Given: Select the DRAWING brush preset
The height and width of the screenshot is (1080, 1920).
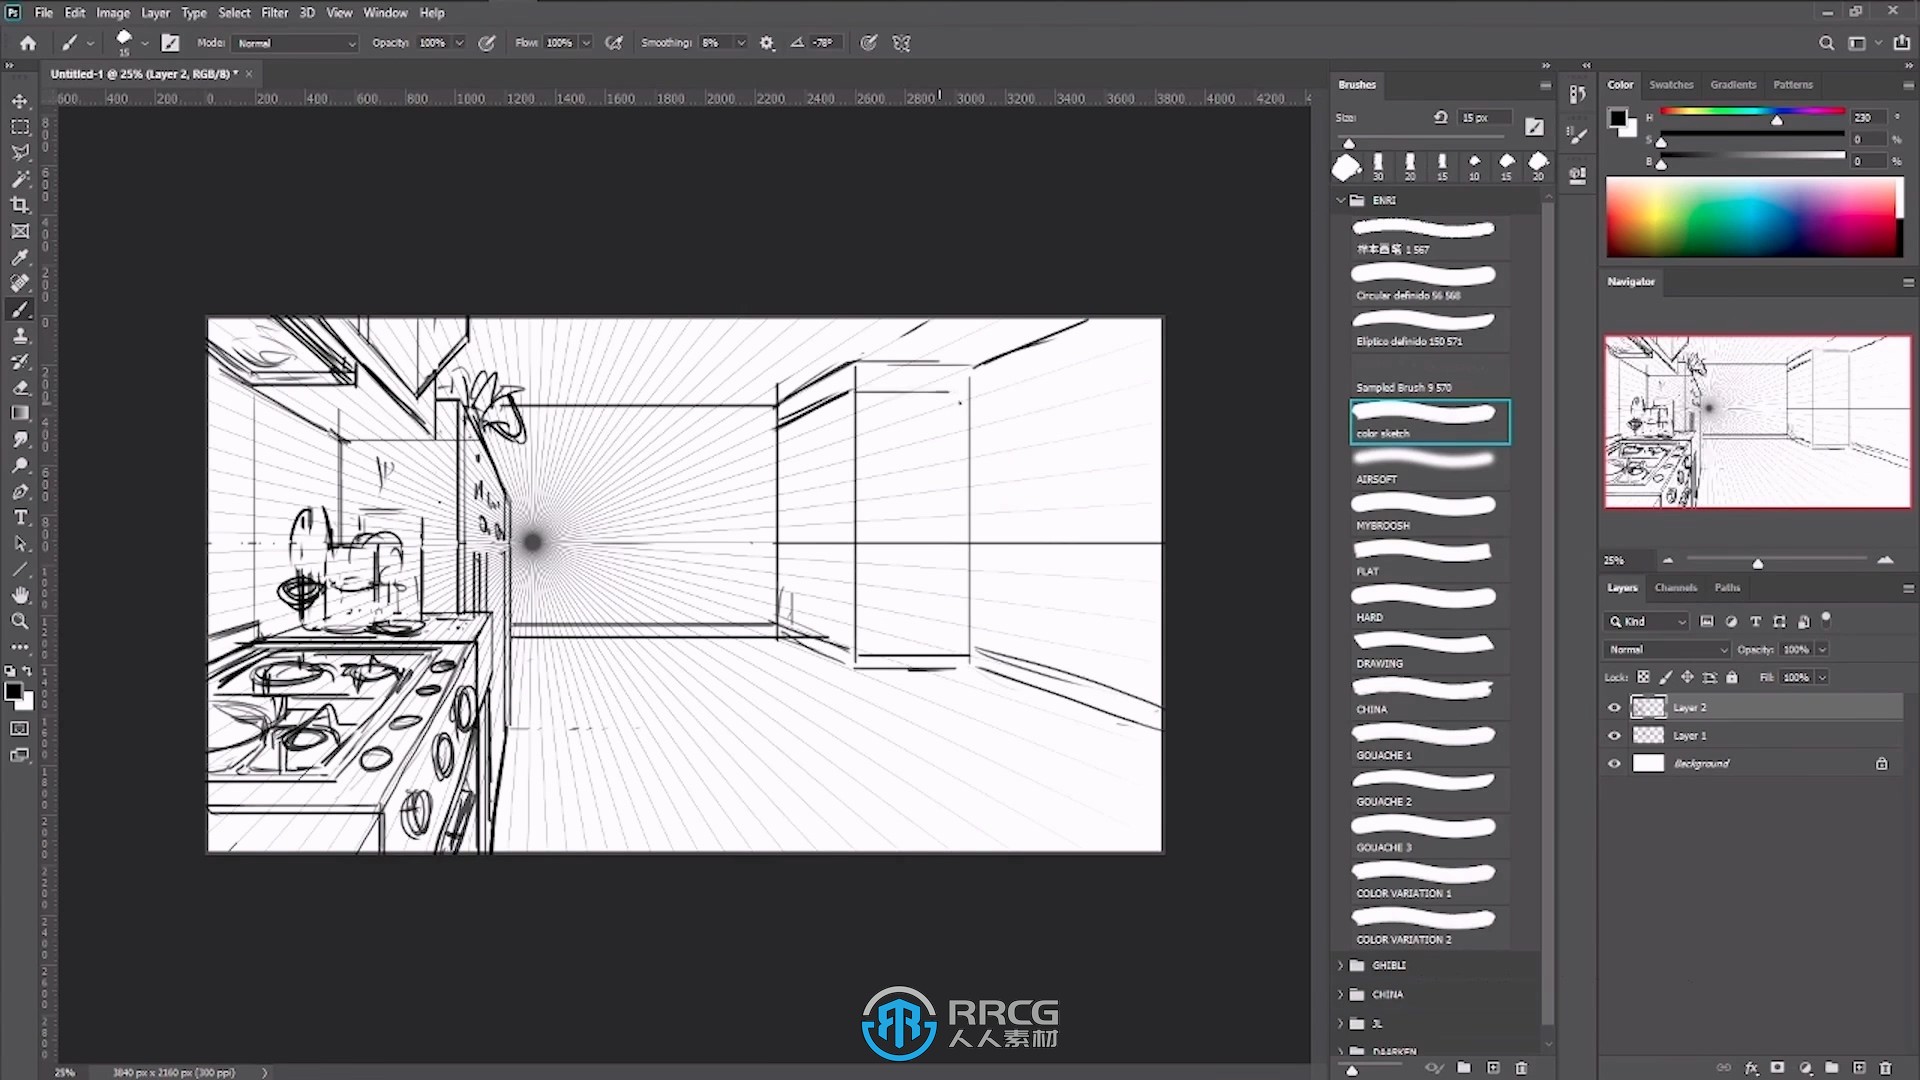Looking at the screenshot, I should (1429, 651).
